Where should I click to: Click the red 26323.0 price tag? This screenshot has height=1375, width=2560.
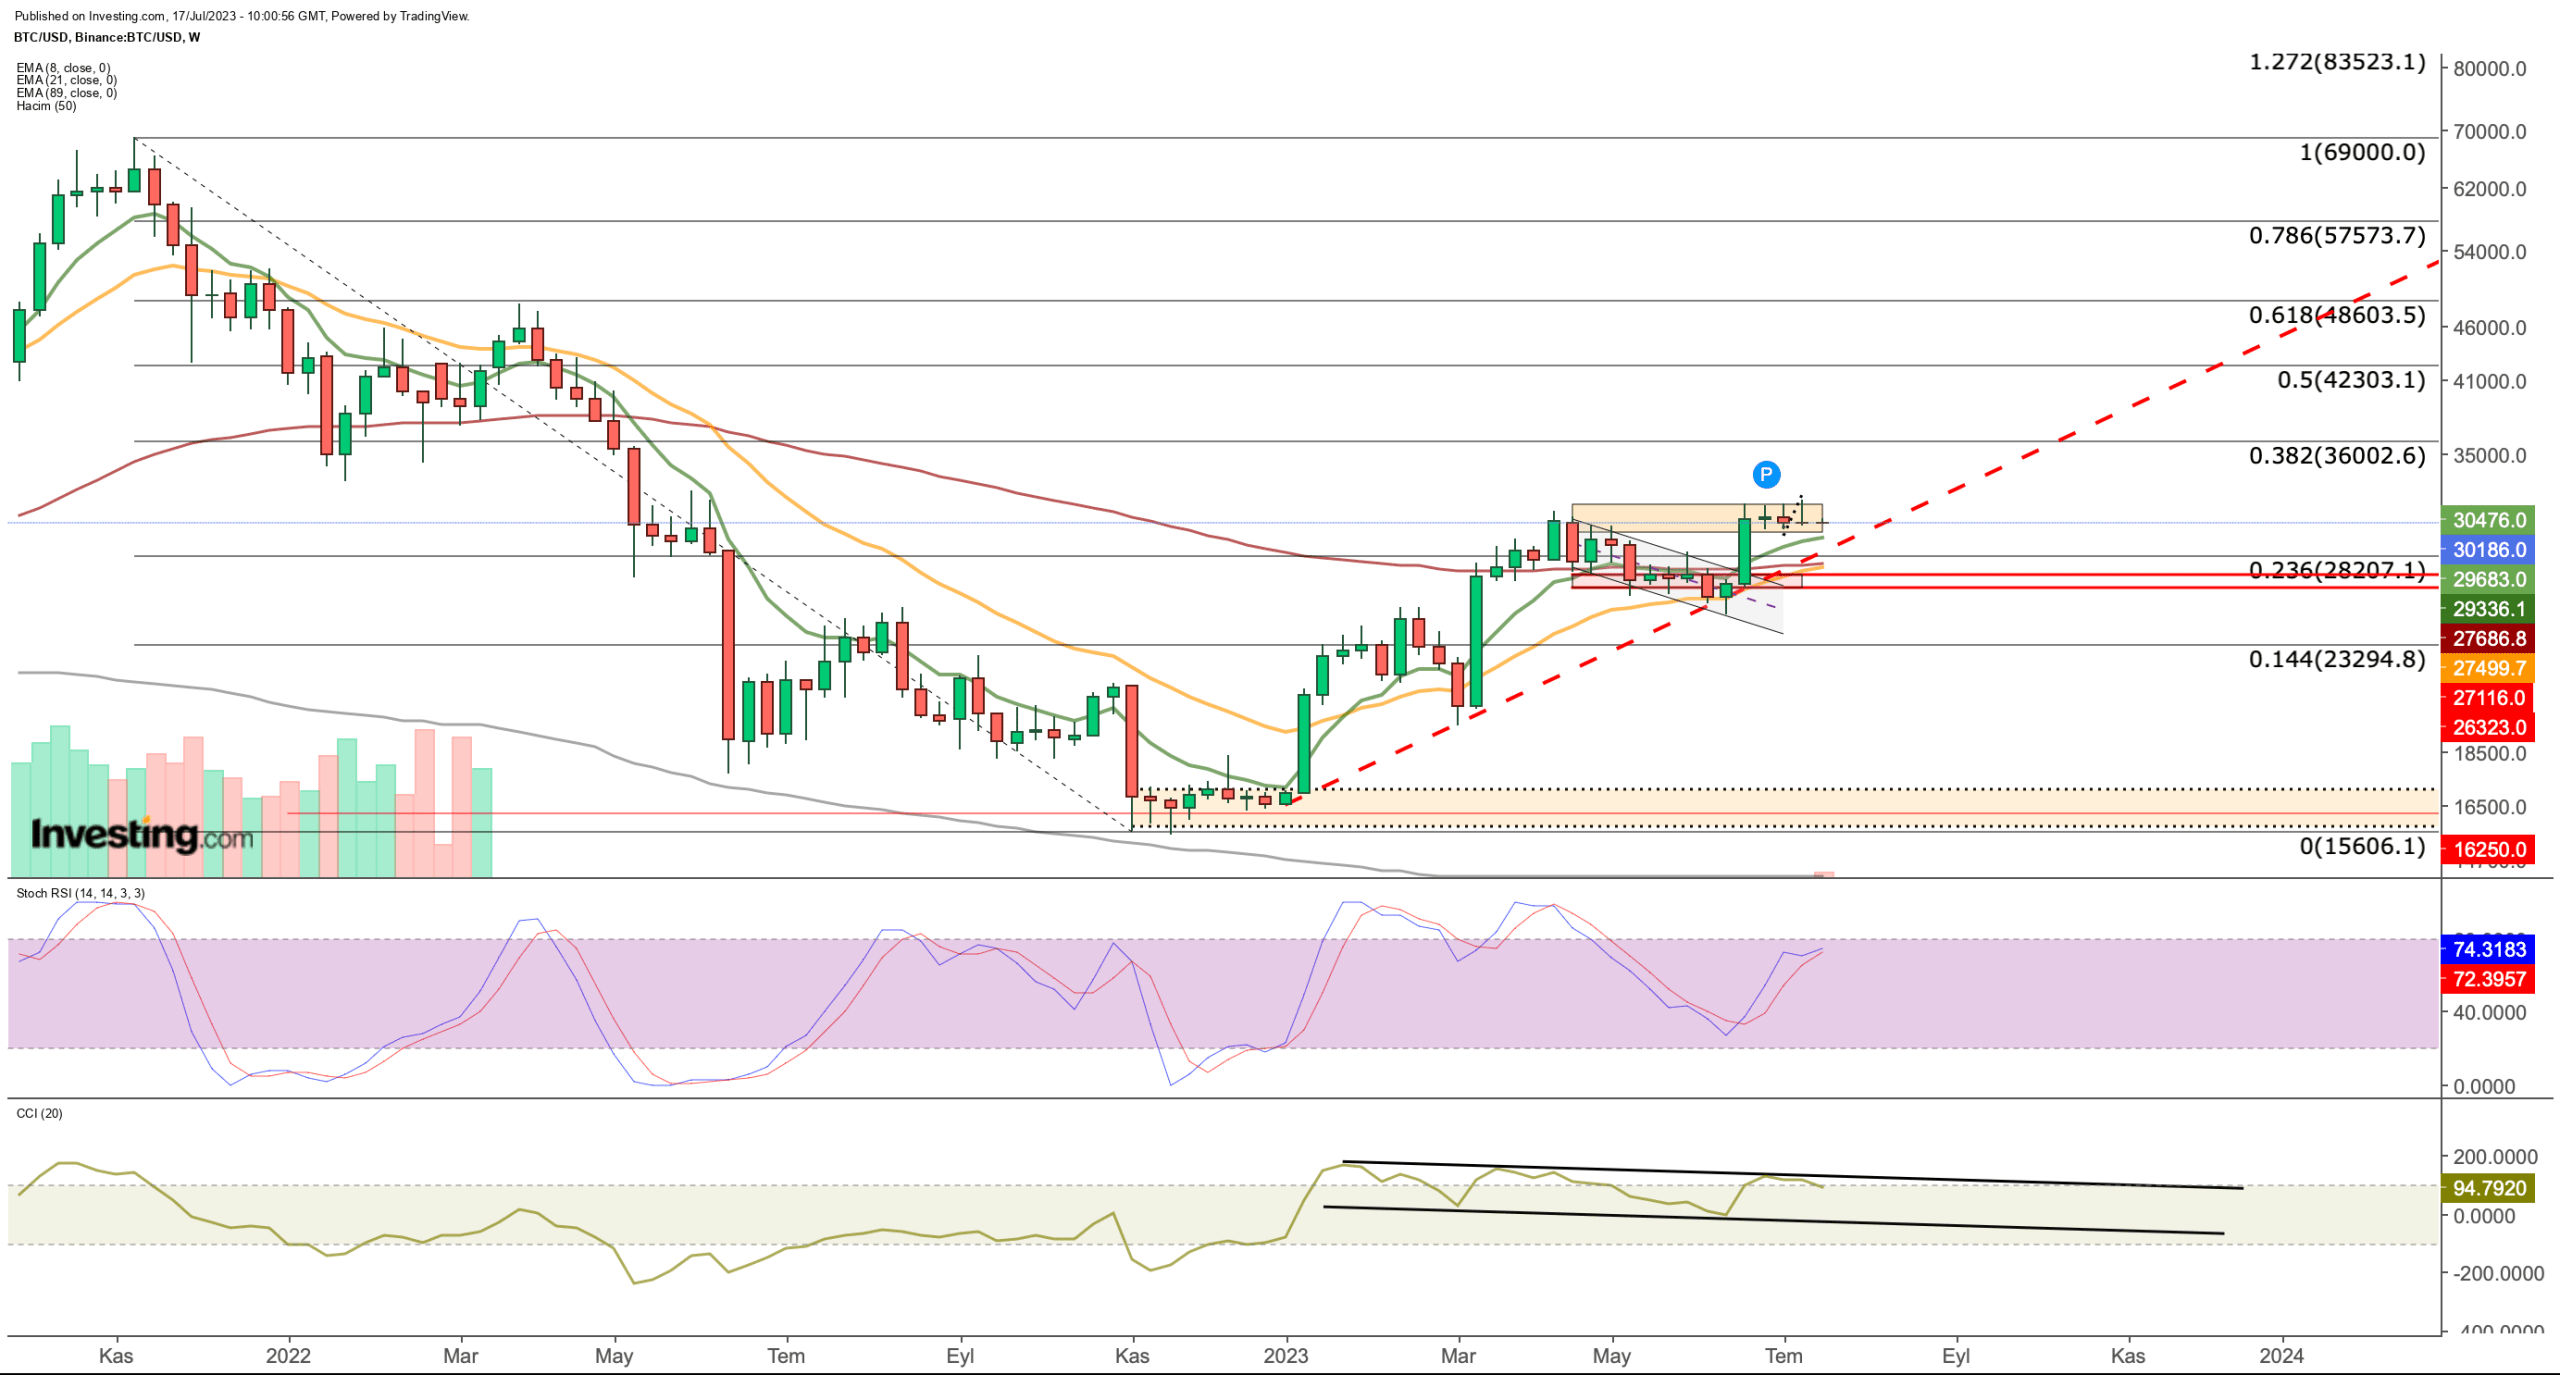click(x=2488, y=727)
